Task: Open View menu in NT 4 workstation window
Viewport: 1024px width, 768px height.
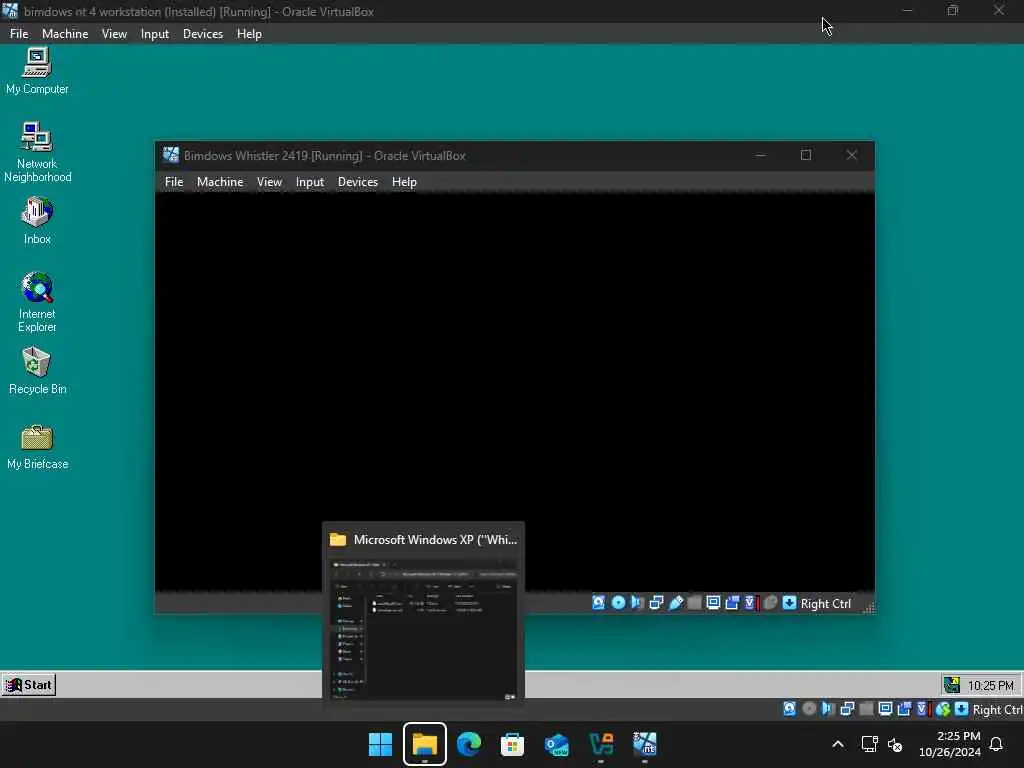Action: pos(114,34)
